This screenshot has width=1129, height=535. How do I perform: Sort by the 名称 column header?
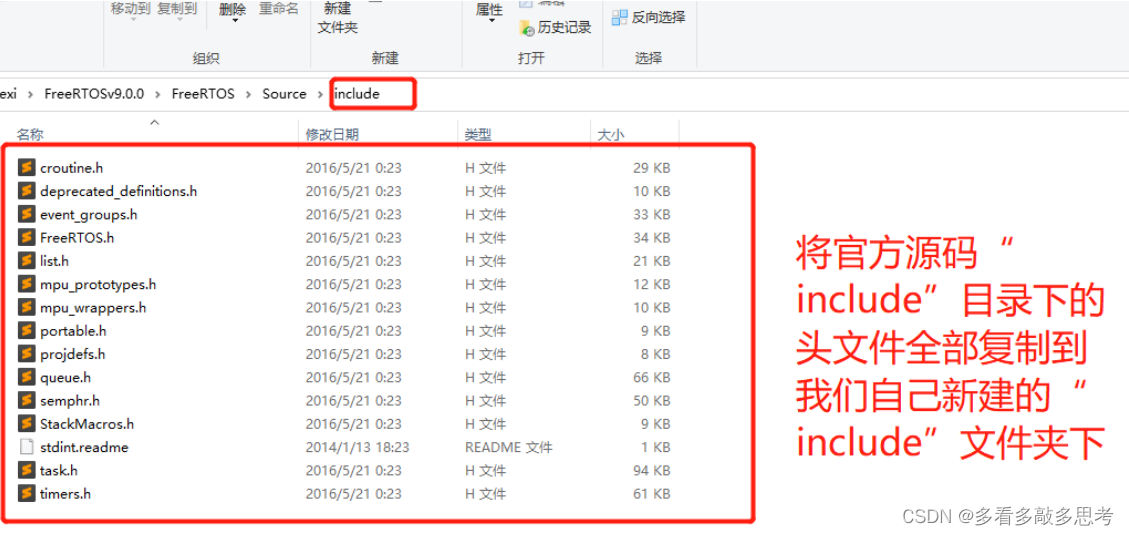coord(29,134)
